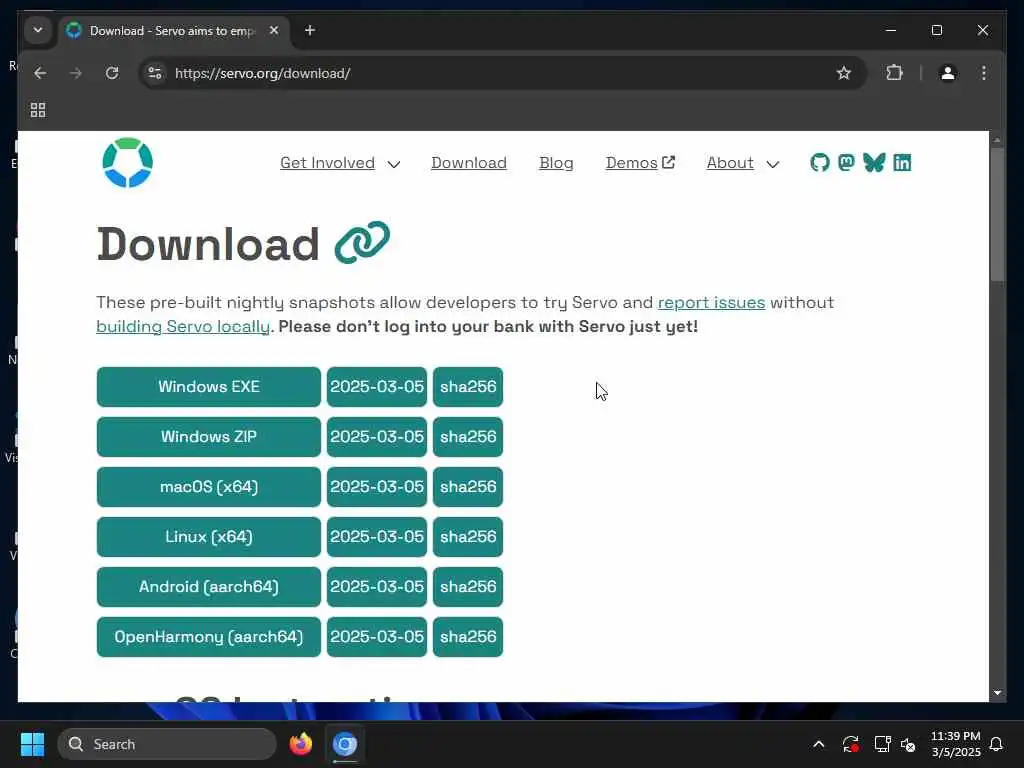Click the 2025-03-05 date for OpenHarmony

coord(377,637)
